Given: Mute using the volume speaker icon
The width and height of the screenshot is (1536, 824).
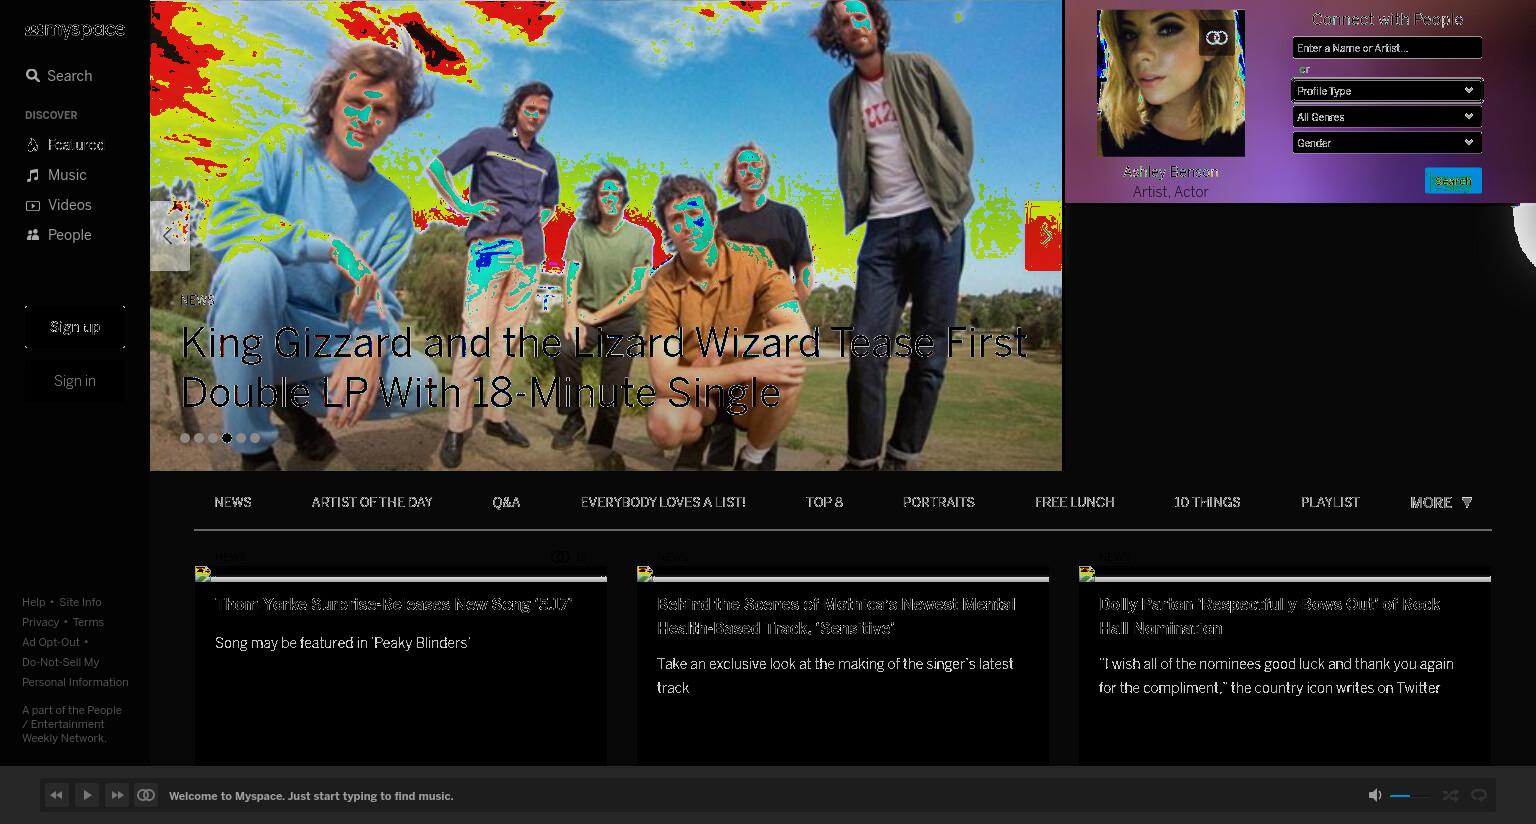Looking at the screenshot, I should [x=1375, y=795].
